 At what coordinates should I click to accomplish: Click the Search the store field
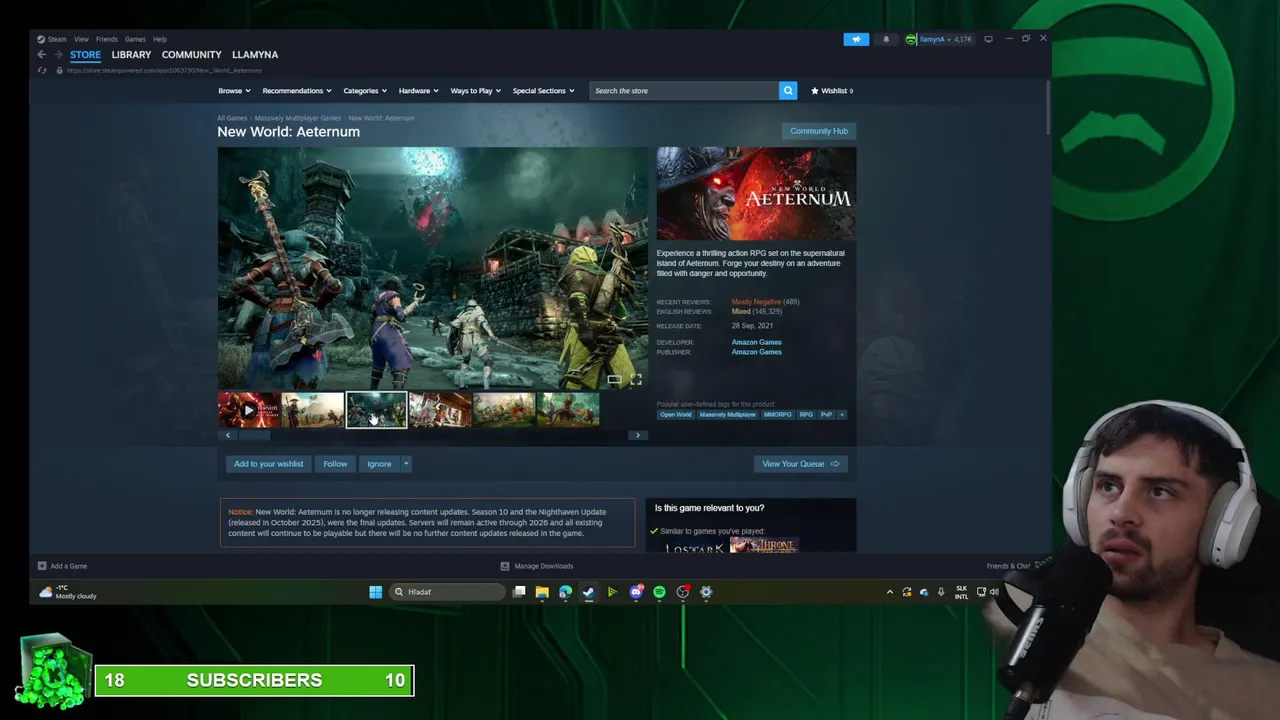pyautogui.click(x=684, y=91)
